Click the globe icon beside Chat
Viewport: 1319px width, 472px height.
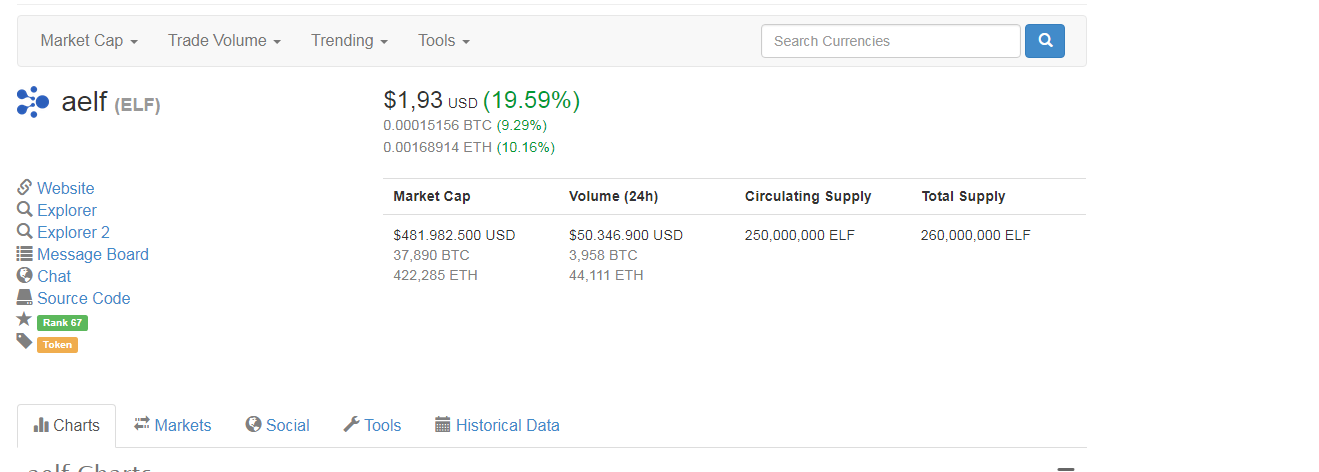25,276
